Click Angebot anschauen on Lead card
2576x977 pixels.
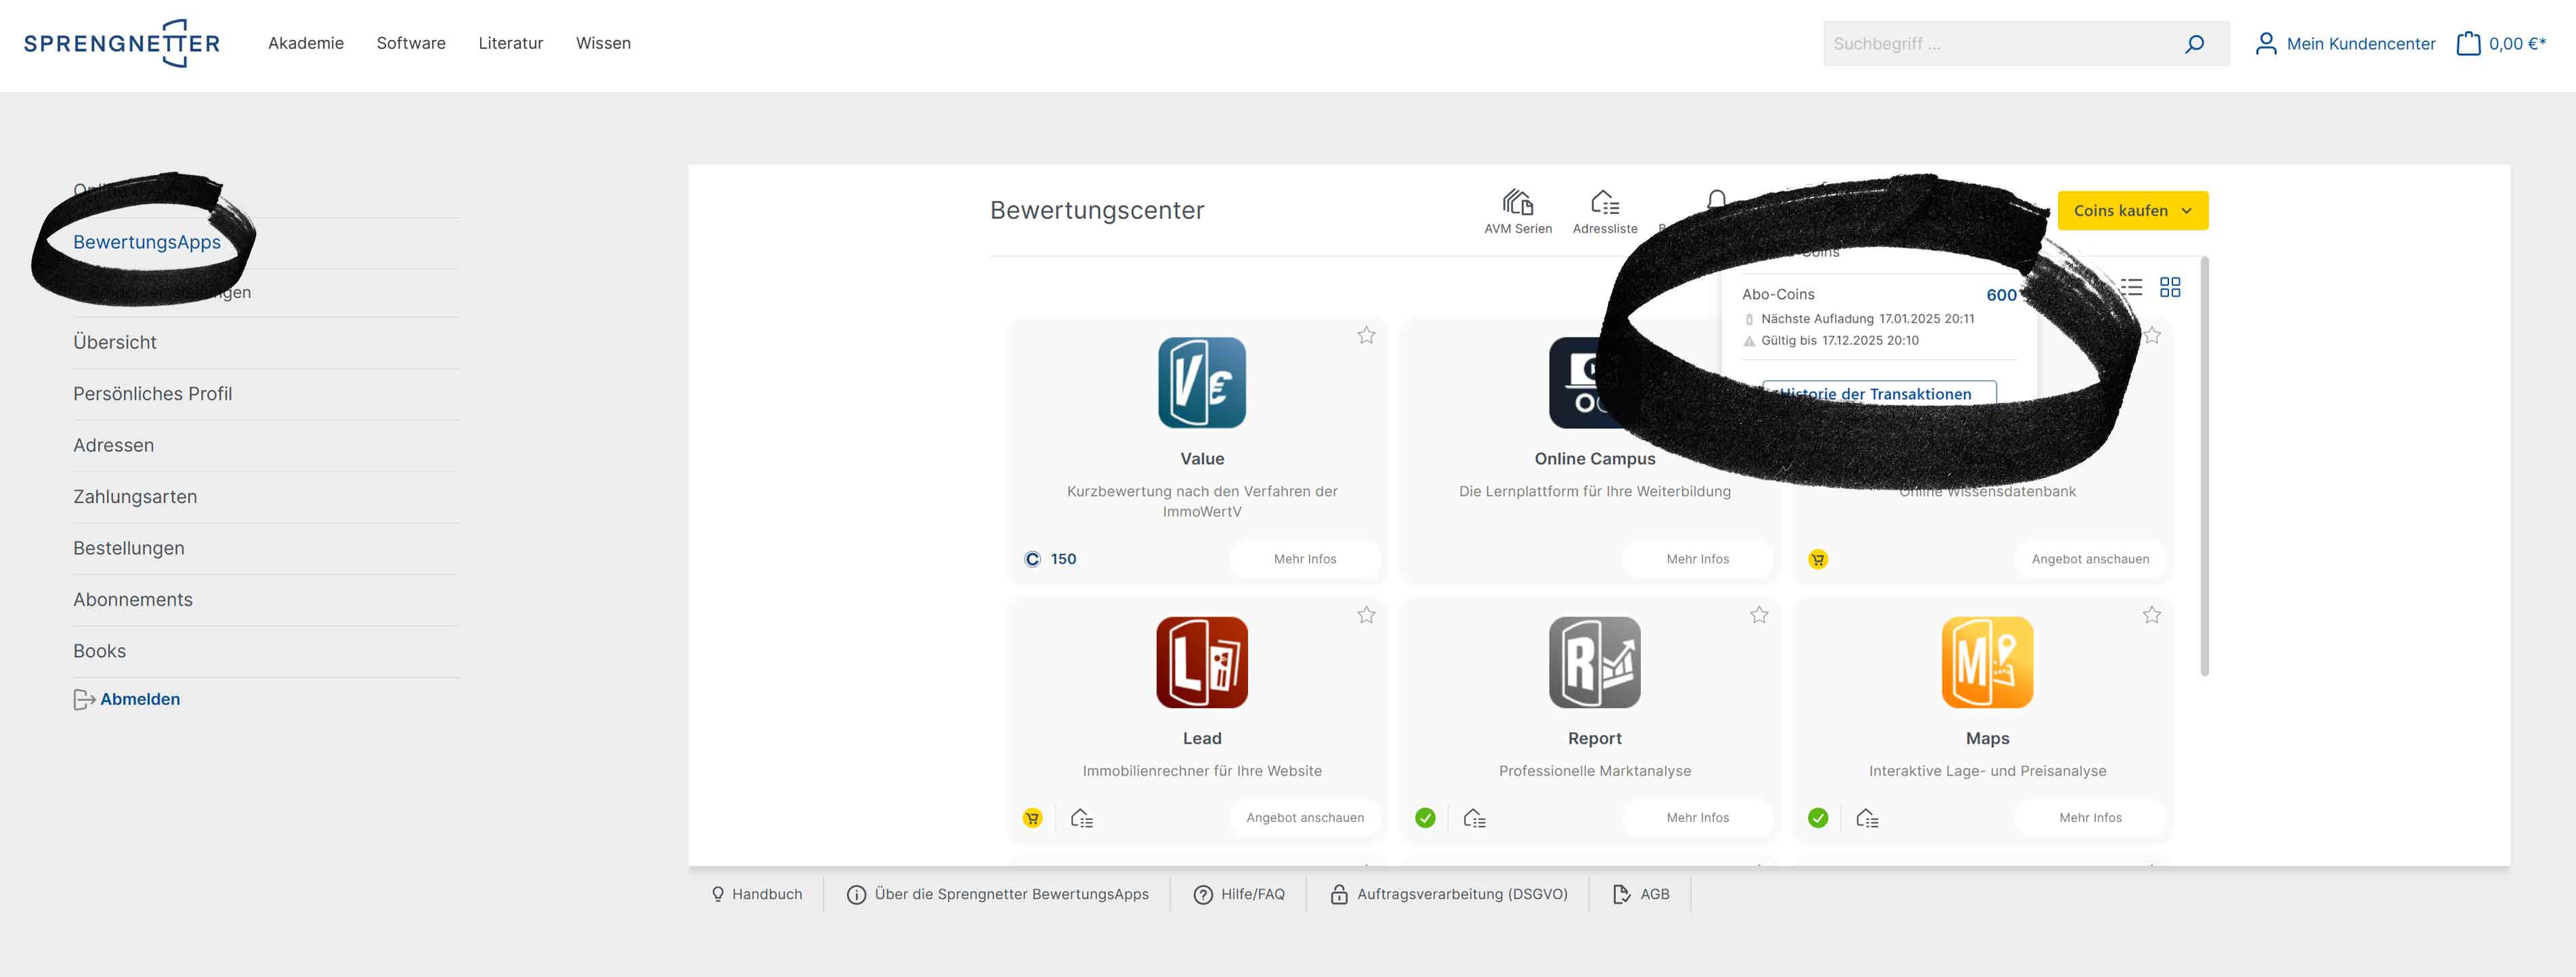(x=1304, y=818)
